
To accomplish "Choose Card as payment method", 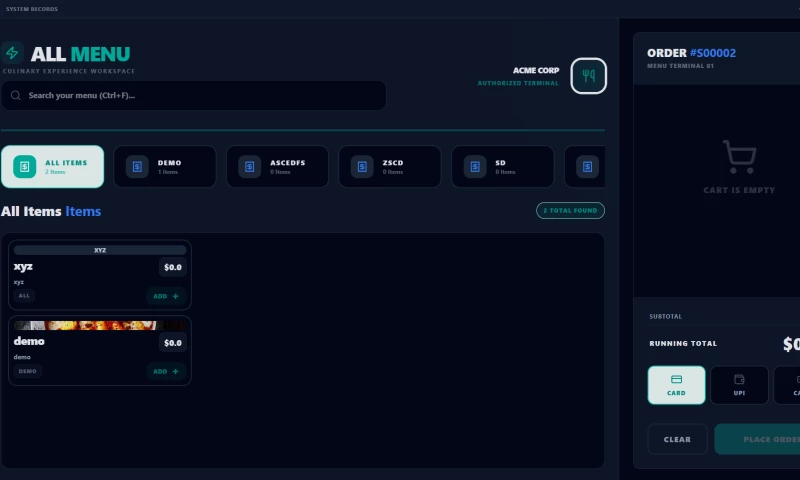I will click(677, 385).
